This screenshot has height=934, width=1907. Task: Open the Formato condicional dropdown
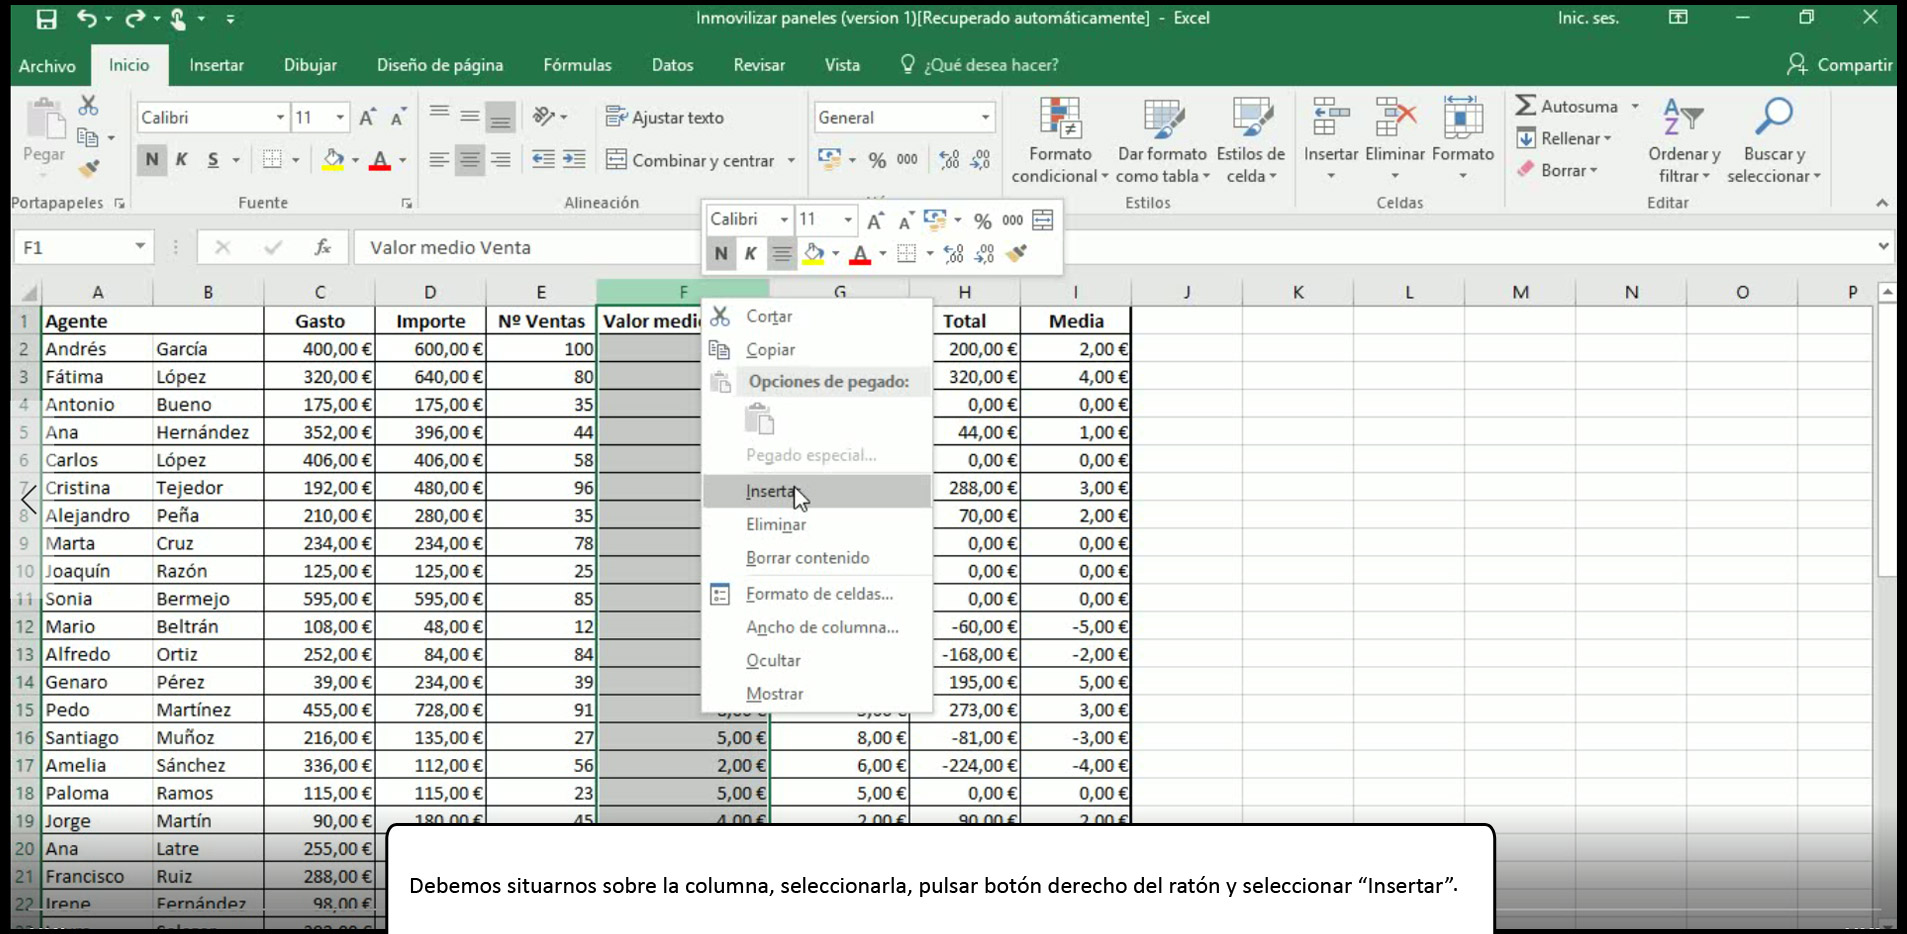point(1060,141)
